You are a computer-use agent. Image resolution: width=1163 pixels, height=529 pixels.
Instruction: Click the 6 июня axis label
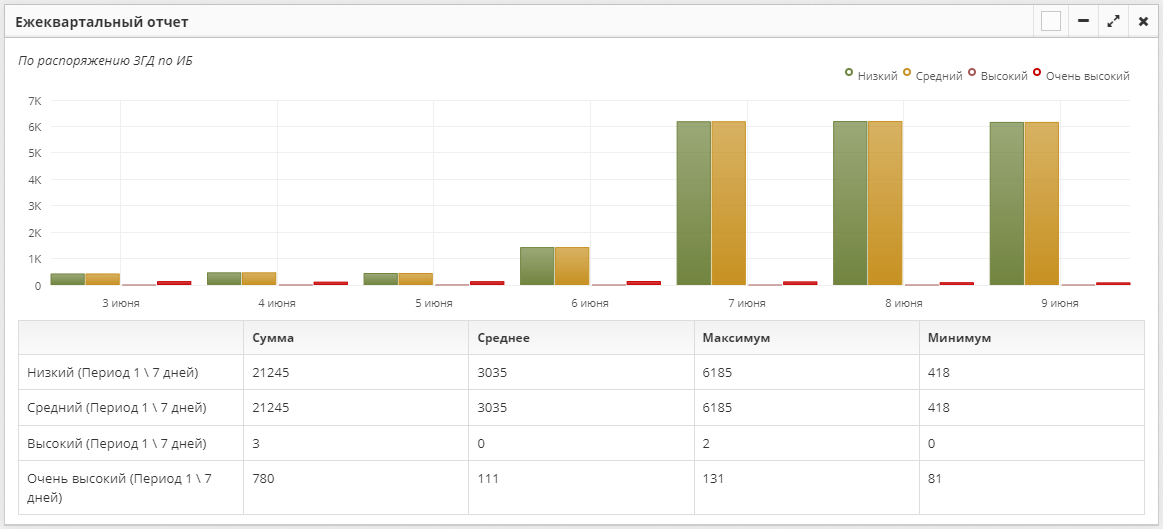(590, 303)
